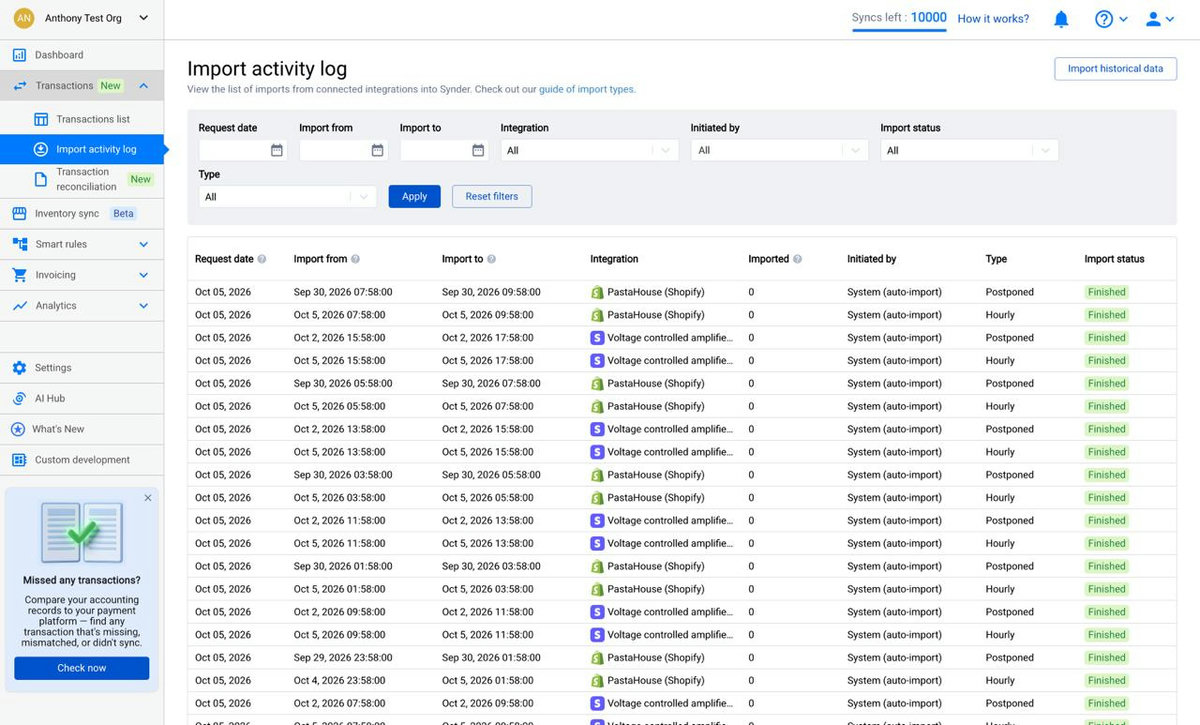The height and width of the screenshot is (725, 1200).
Task: Expand the Smart rules submenu chevron
Action: [144, 244]
